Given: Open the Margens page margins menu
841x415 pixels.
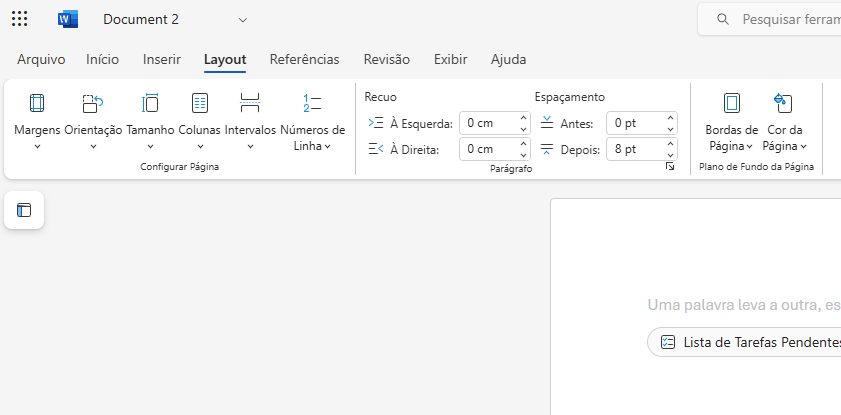Looking at the screenshot, I should pos(37,120).
